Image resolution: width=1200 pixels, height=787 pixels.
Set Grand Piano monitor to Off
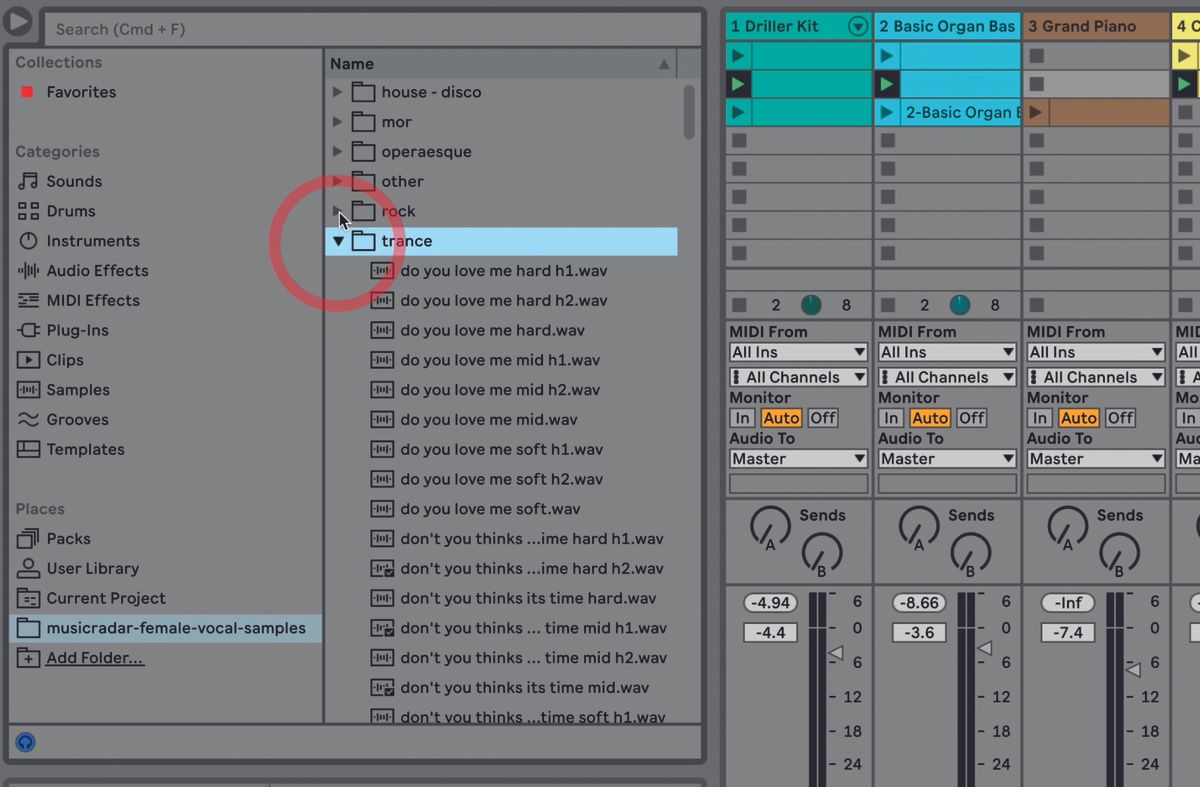point(1121,418)
